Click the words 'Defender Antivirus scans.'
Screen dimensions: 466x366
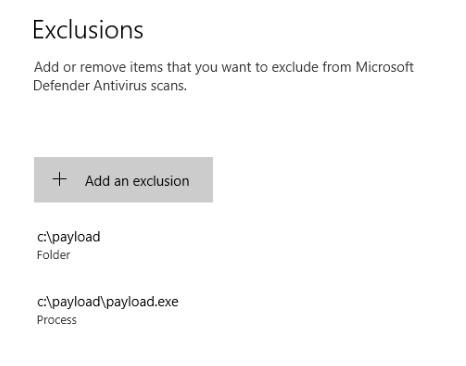110,86
